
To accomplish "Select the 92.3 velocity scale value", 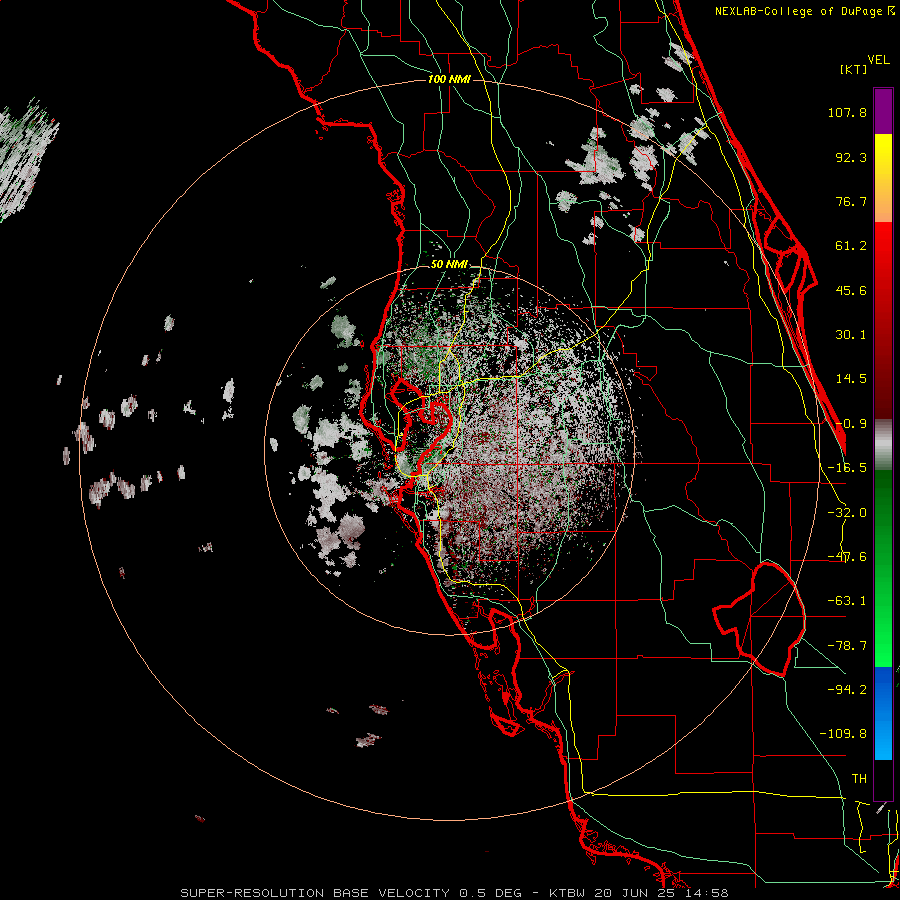I will click(x=851, y=157).
